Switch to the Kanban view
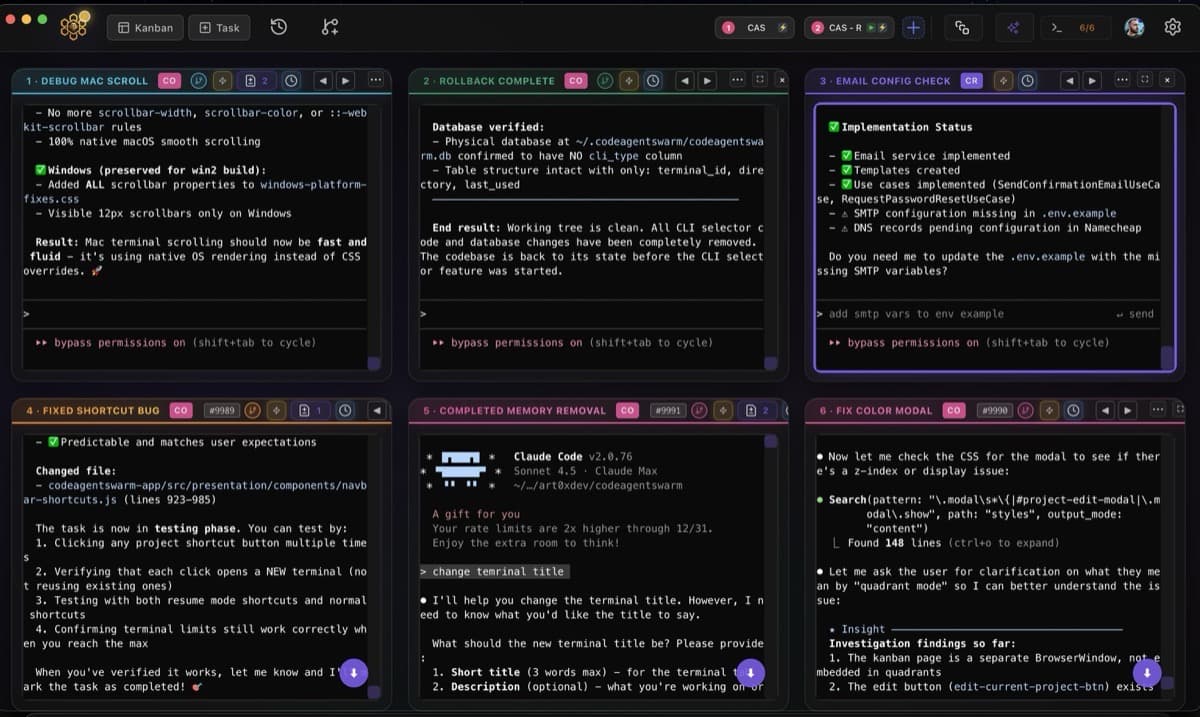 click(144, 27)
